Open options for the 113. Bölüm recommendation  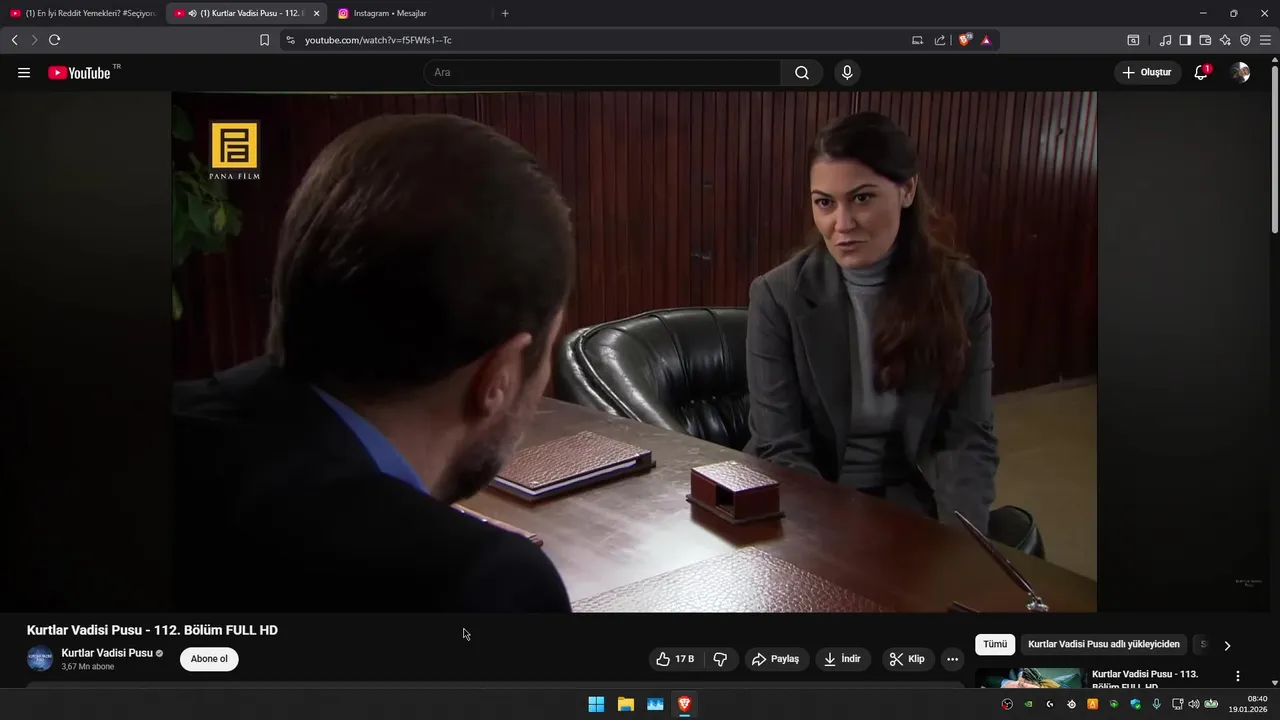click(x=1237, y=676)
